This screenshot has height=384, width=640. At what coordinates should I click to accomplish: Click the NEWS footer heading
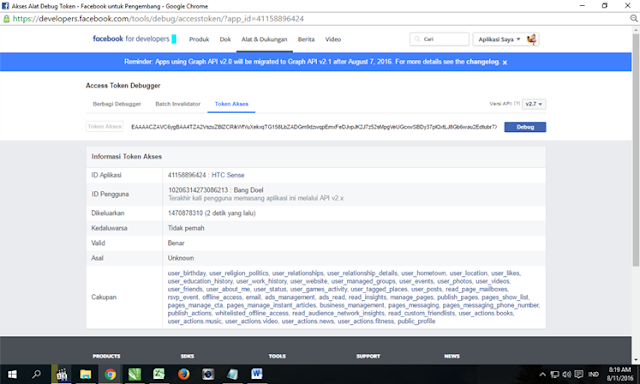452,356
